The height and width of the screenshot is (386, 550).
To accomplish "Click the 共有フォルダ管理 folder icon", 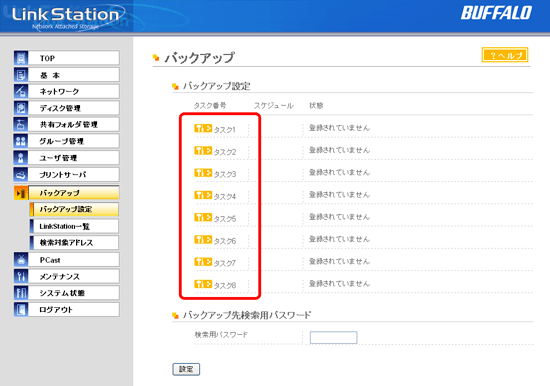I will 21,124.
